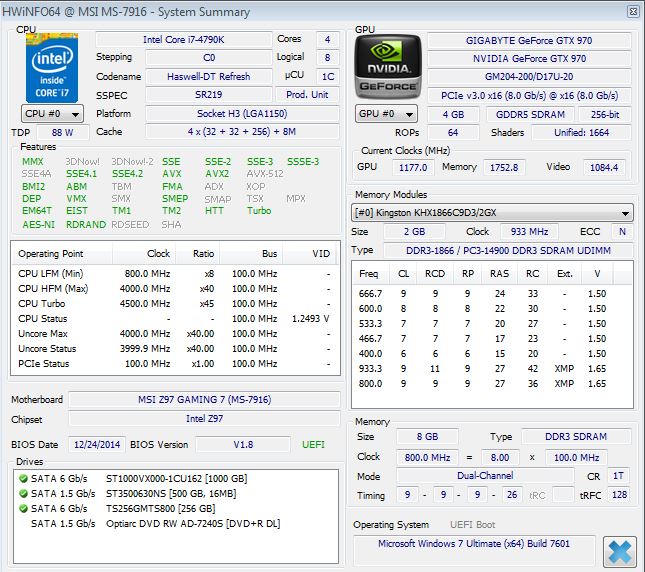This screenshot has height=572, width=645.
Task: Select the CPU LFM (Min) row
Action: pos(175,273)
